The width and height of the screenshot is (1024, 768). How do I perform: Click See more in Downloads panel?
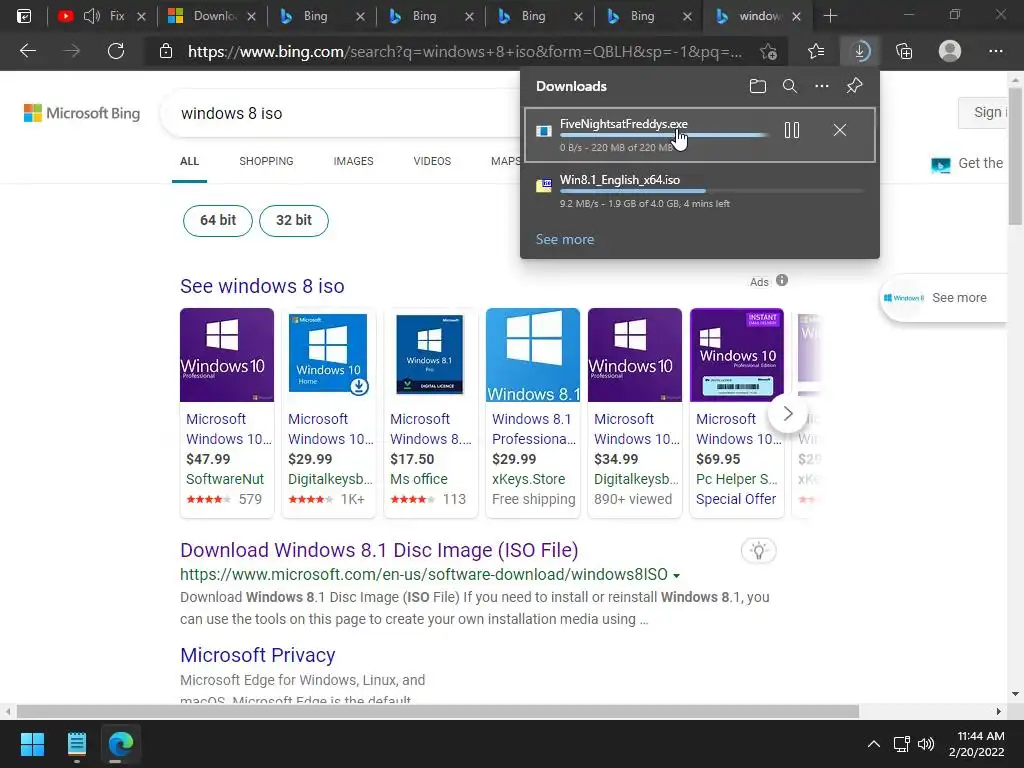click(x=565, y=240)
